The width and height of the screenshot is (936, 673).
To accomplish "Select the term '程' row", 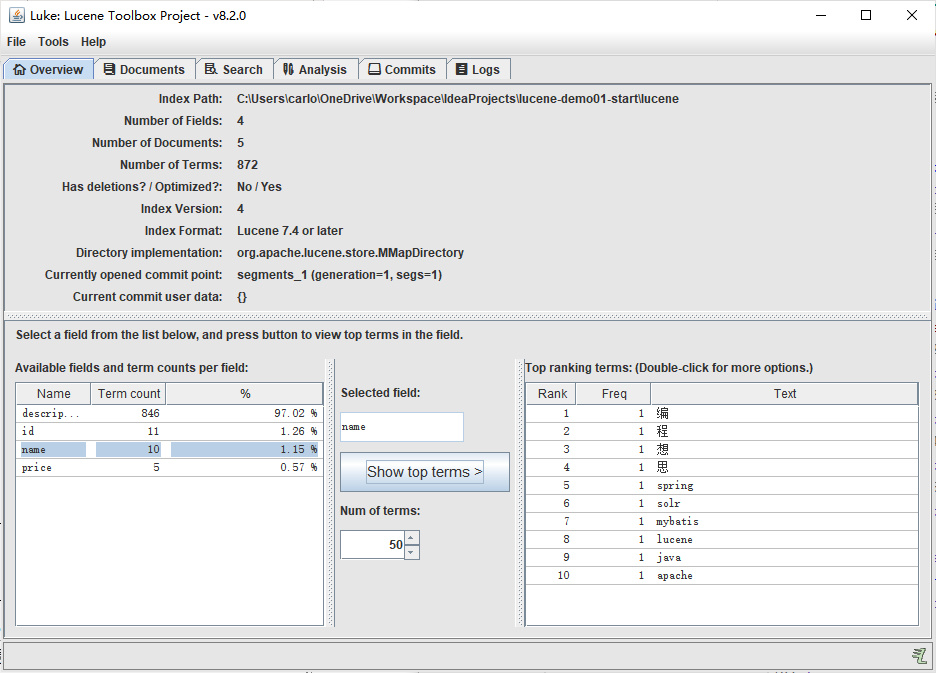I will [x=722, y=431].
